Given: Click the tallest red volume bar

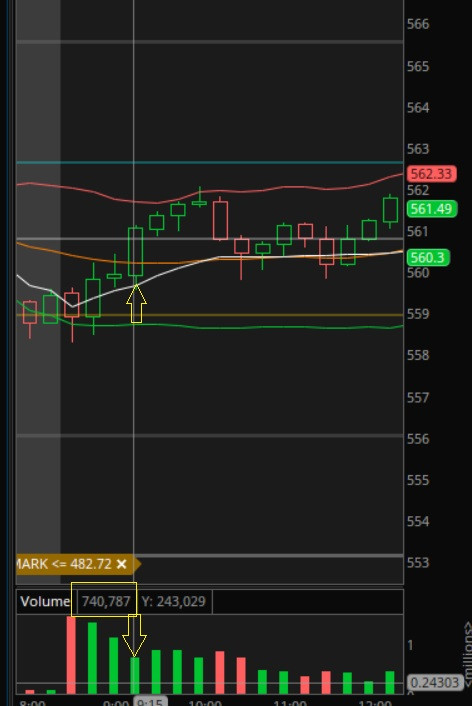Looking at the screenshot, I should 71,655.
